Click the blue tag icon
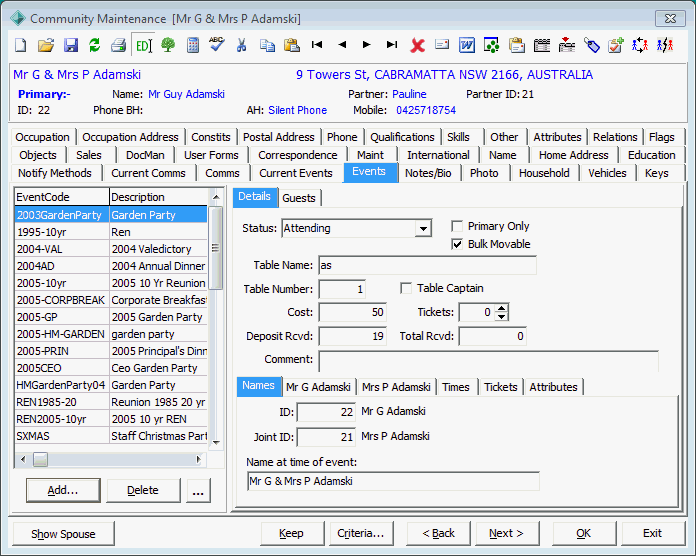 [592, 45]
